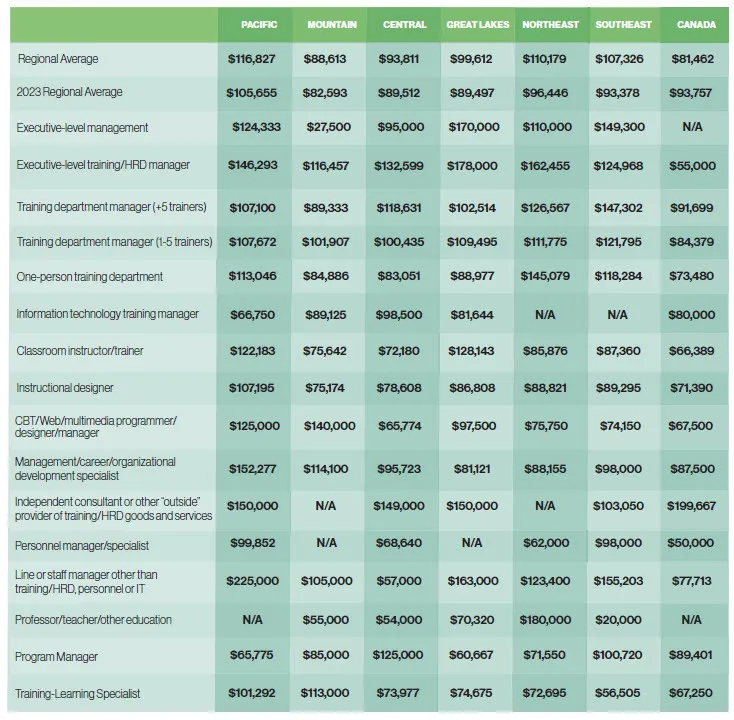Select the Executive-level management row label

point(82,128)
